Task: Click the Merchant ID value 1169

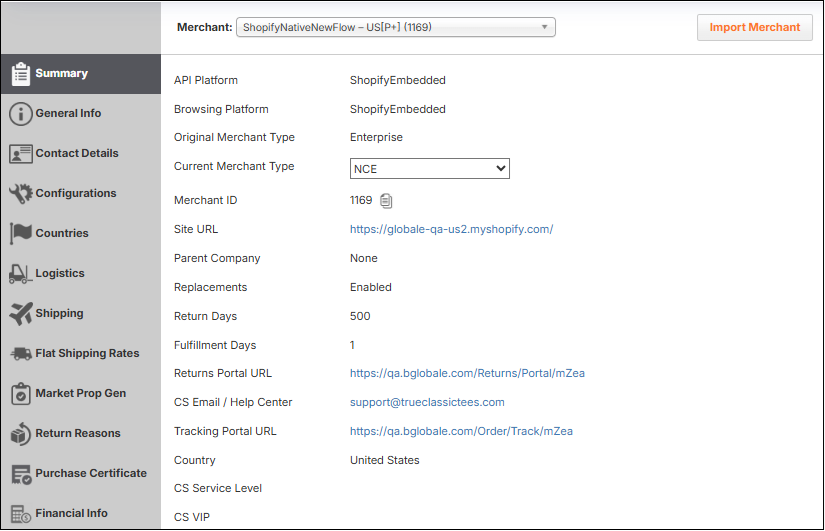Action: 361,201
